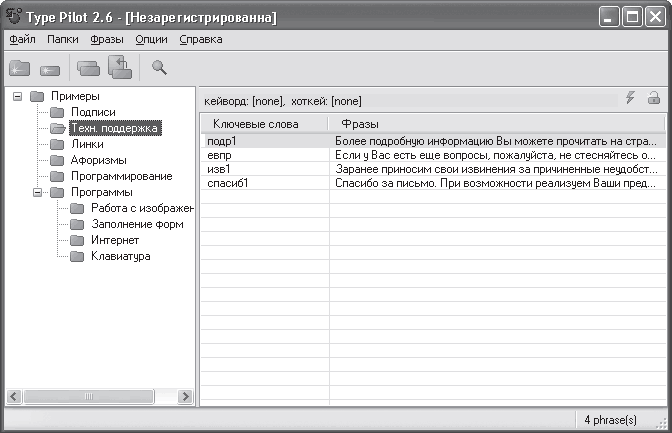
Task: Click the stacked windows toolbar icon
Action: pos(88,68)
